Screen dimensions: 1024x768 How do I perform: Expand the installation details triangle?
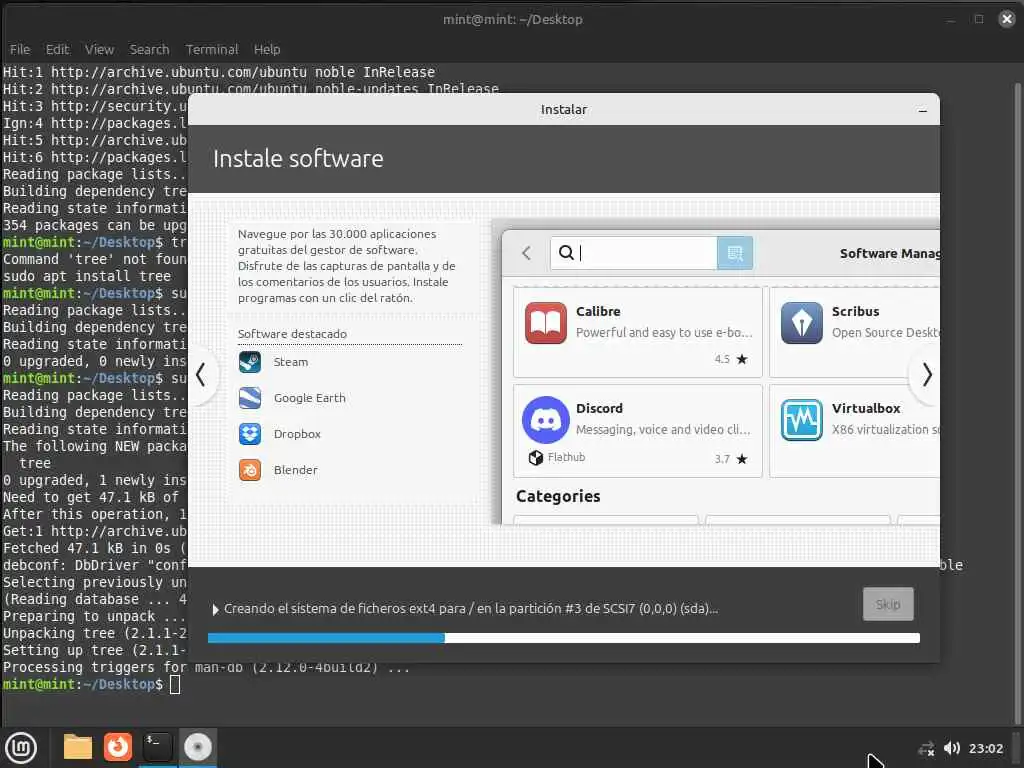(x=216, y=609)
